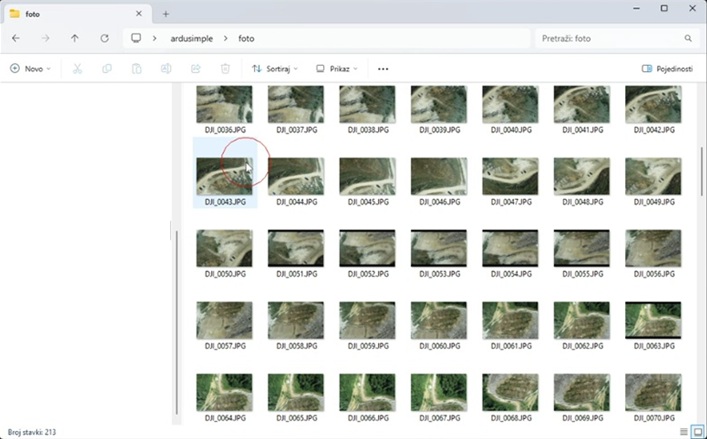Click the Rename icon in toolbar
The height and width of the screenshot is (439, 707).
click(166, 69)
